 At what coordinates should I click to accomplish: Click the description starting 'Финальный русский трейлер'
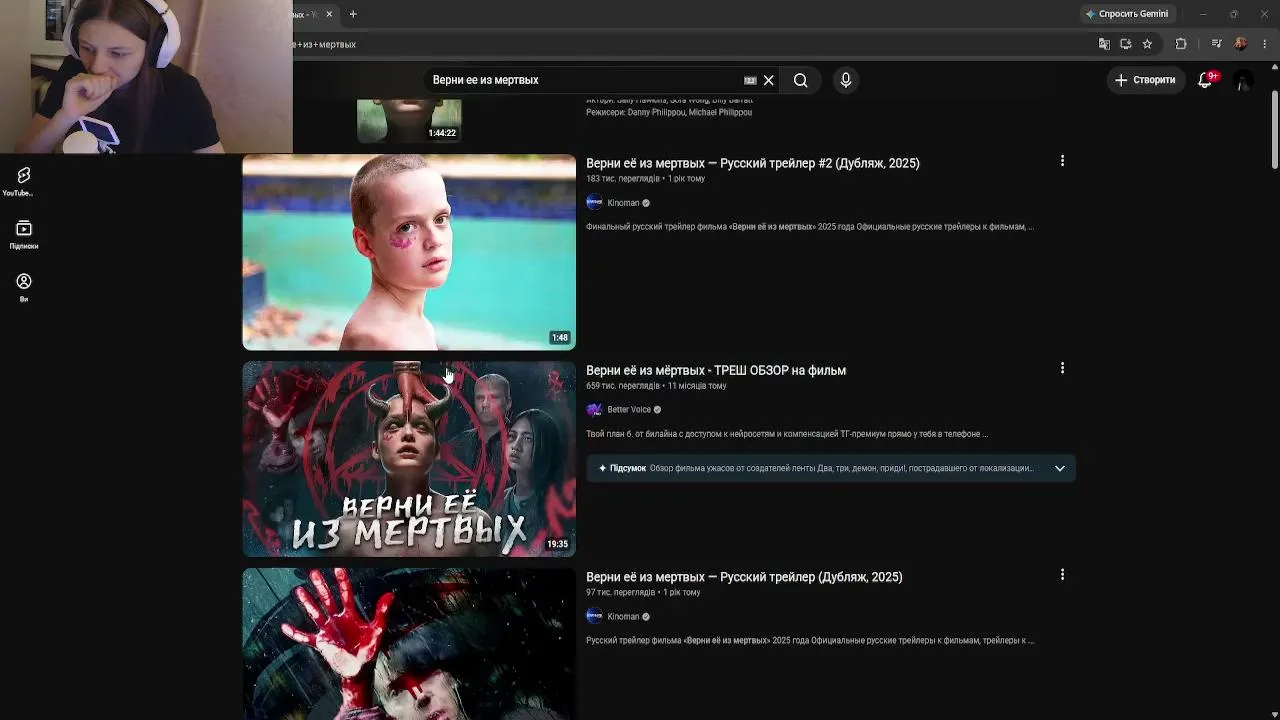coord(810,227)
